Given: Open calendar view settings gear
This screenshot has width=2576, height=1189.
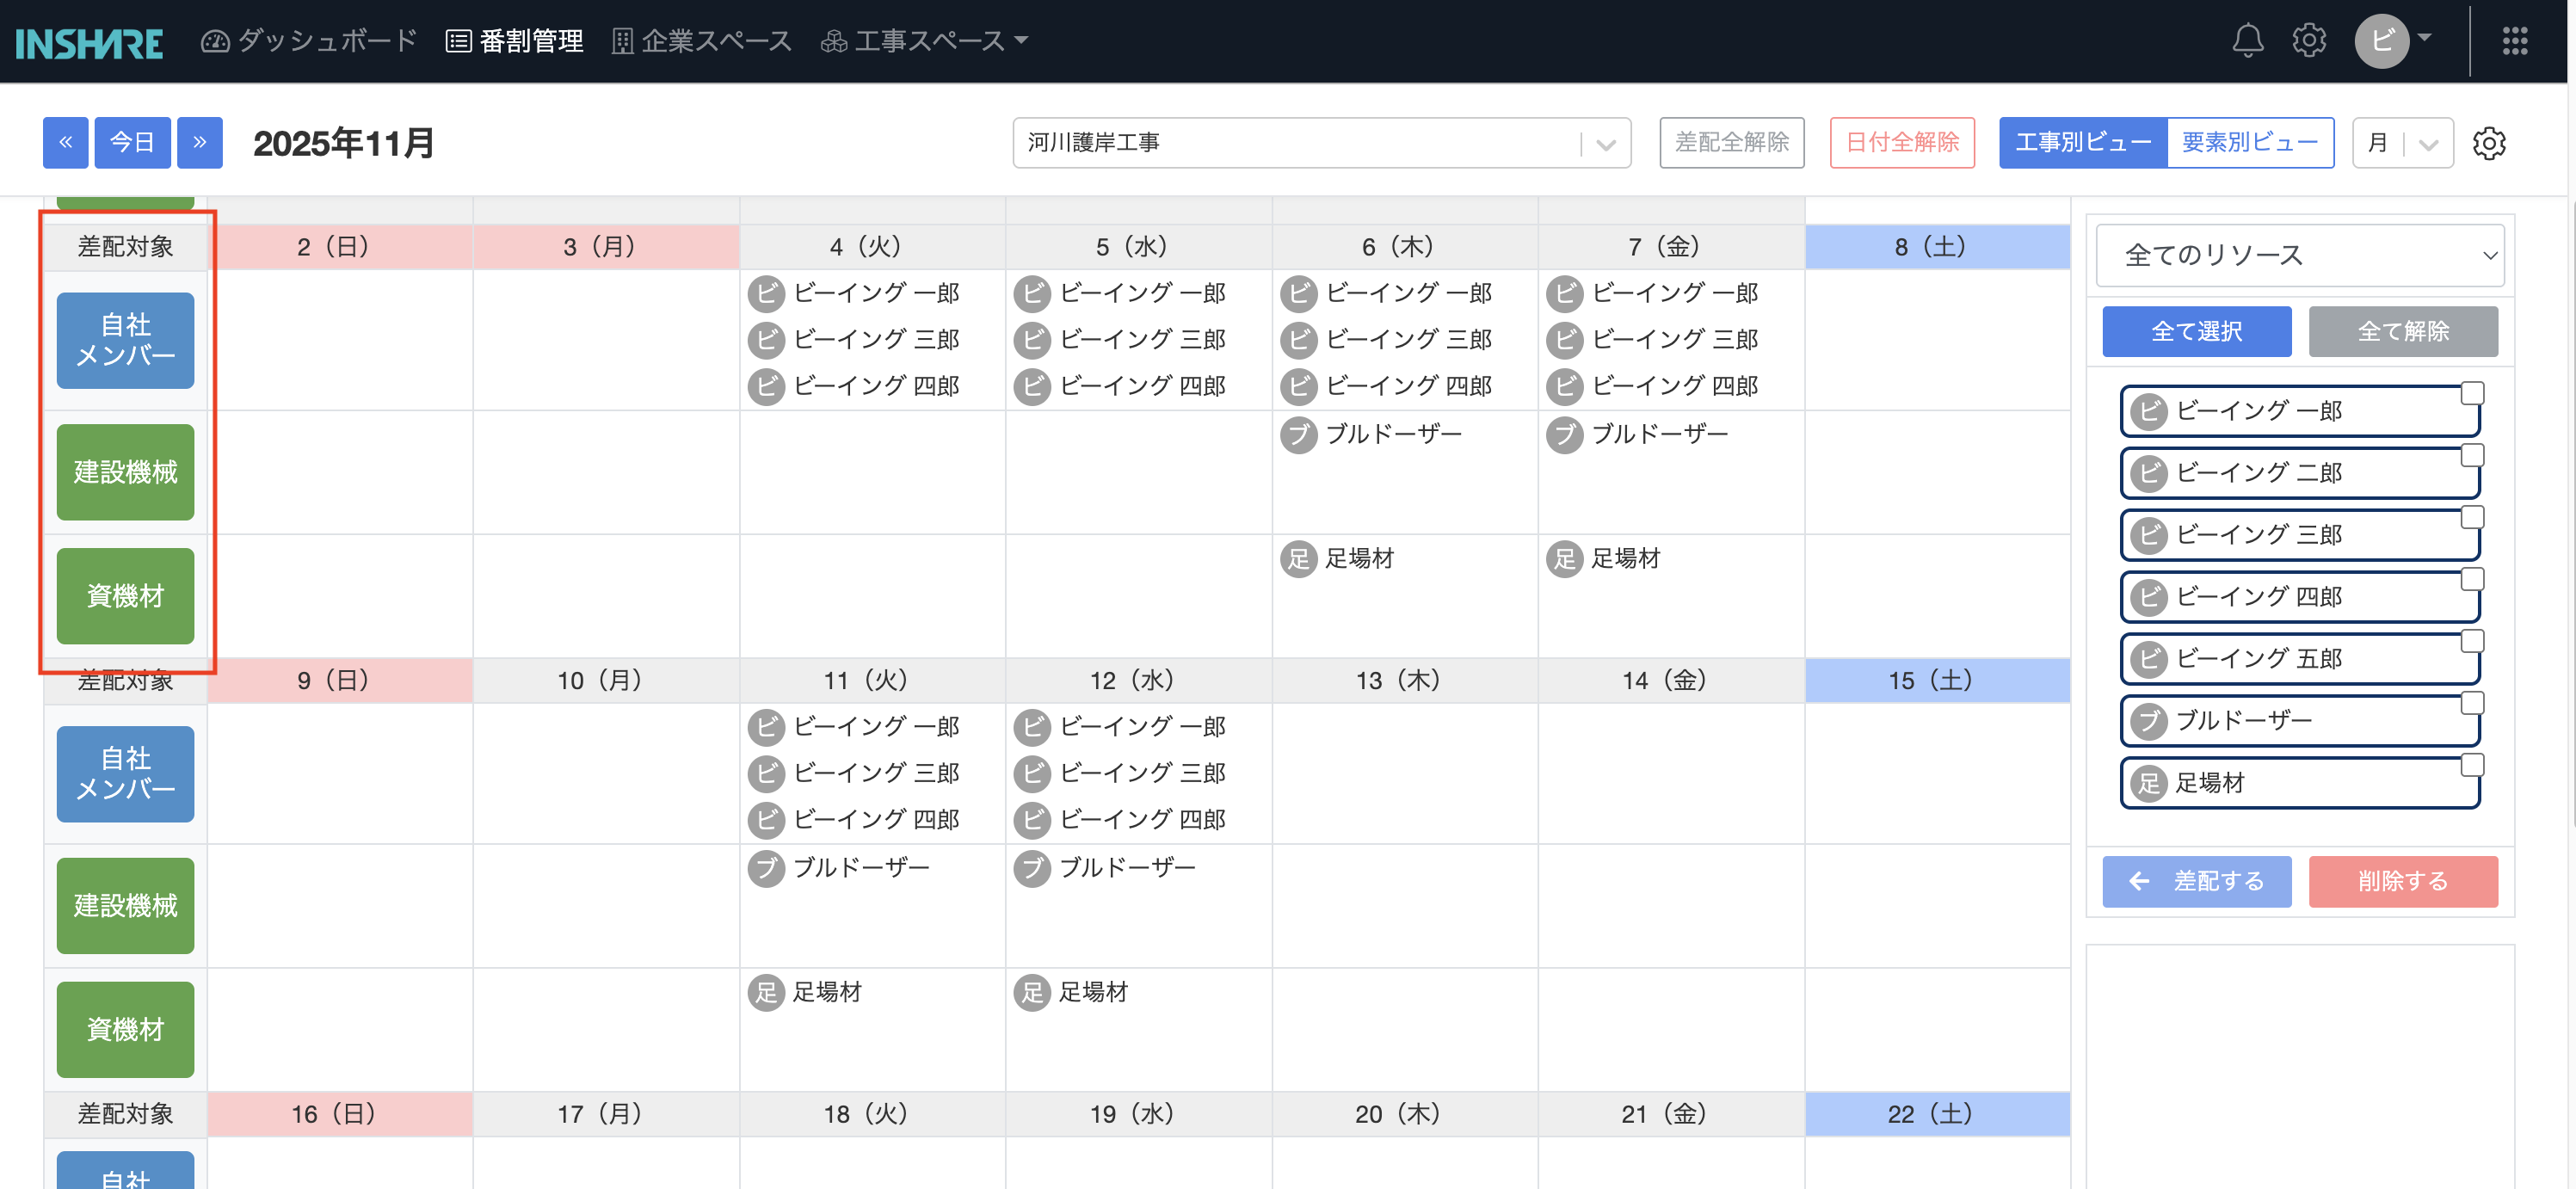Looking at the screenshot, I should click(2489, 143).
